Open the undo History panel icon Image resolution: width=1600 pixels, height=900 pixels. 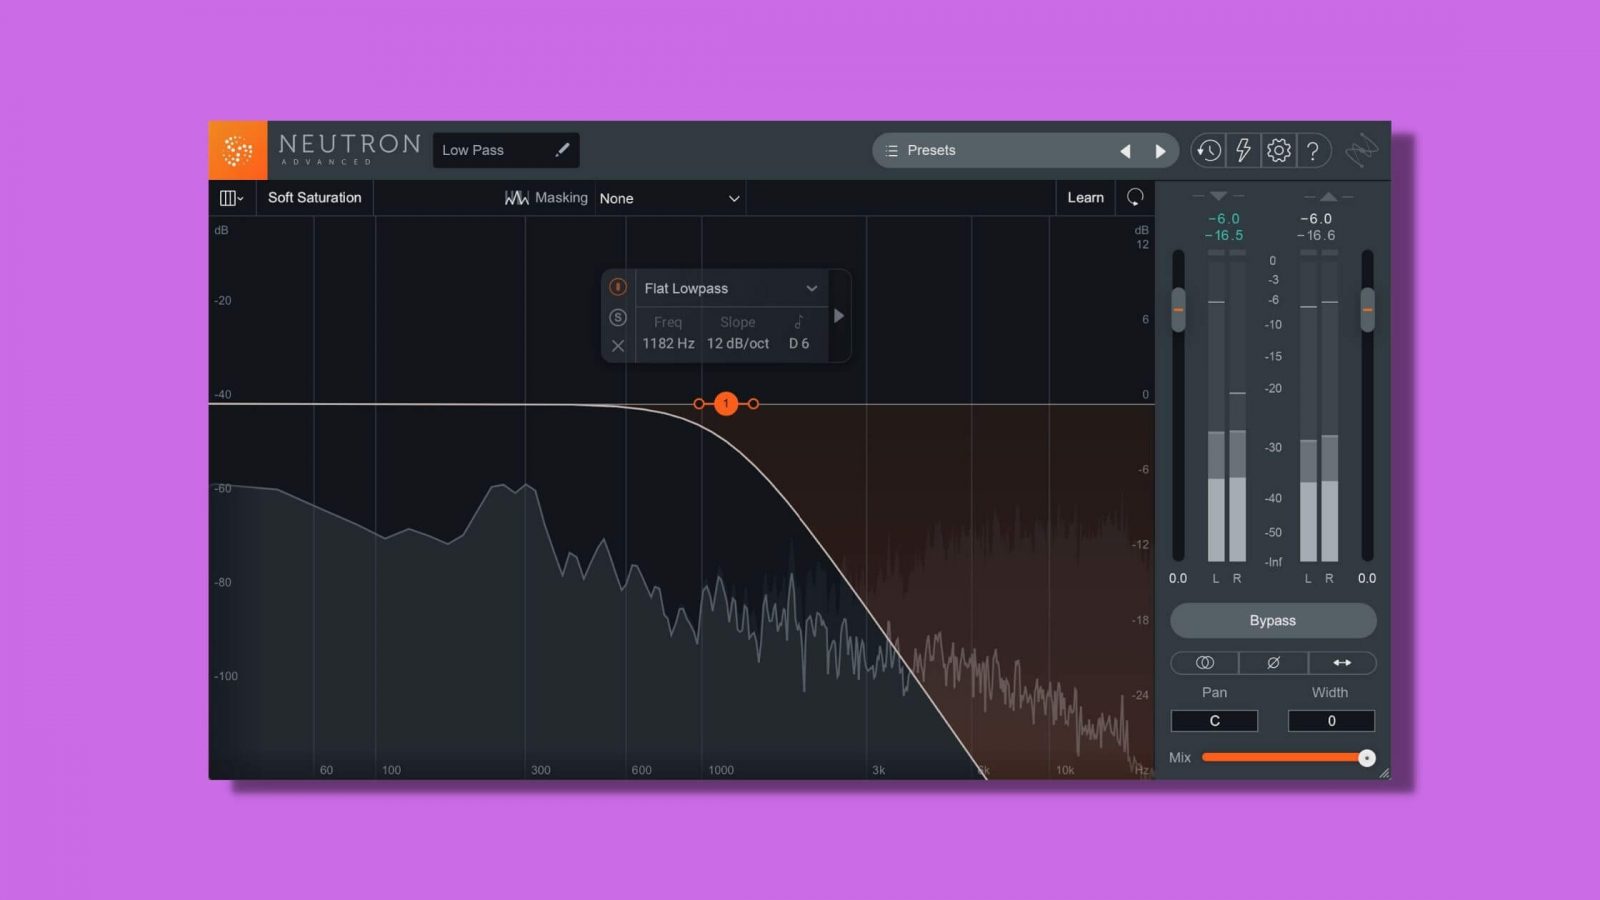point(1208,150)
